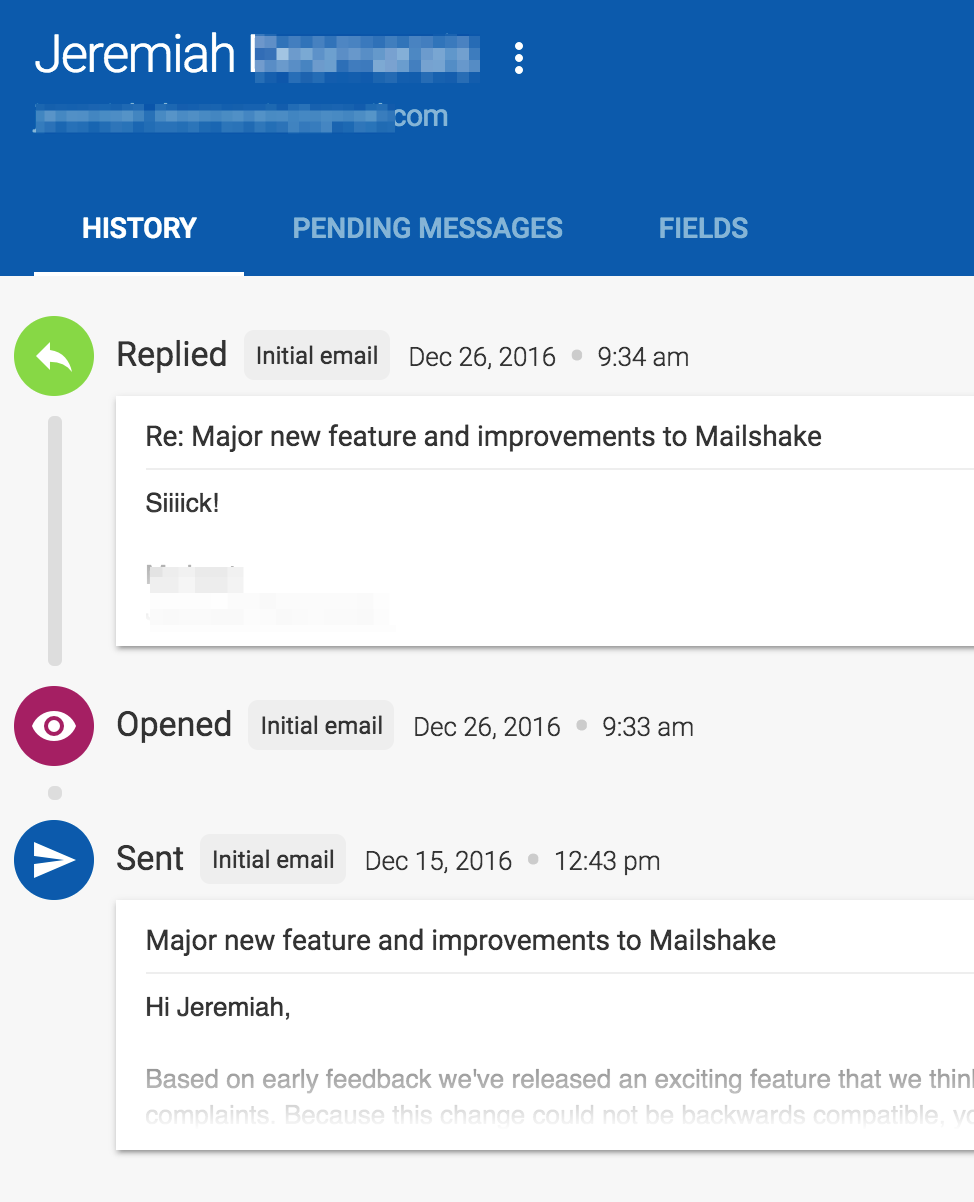Click the Dec 26, 2016 9:34 am timestamp
Viewport: 974px width, 1202px height.
point(548,357)
